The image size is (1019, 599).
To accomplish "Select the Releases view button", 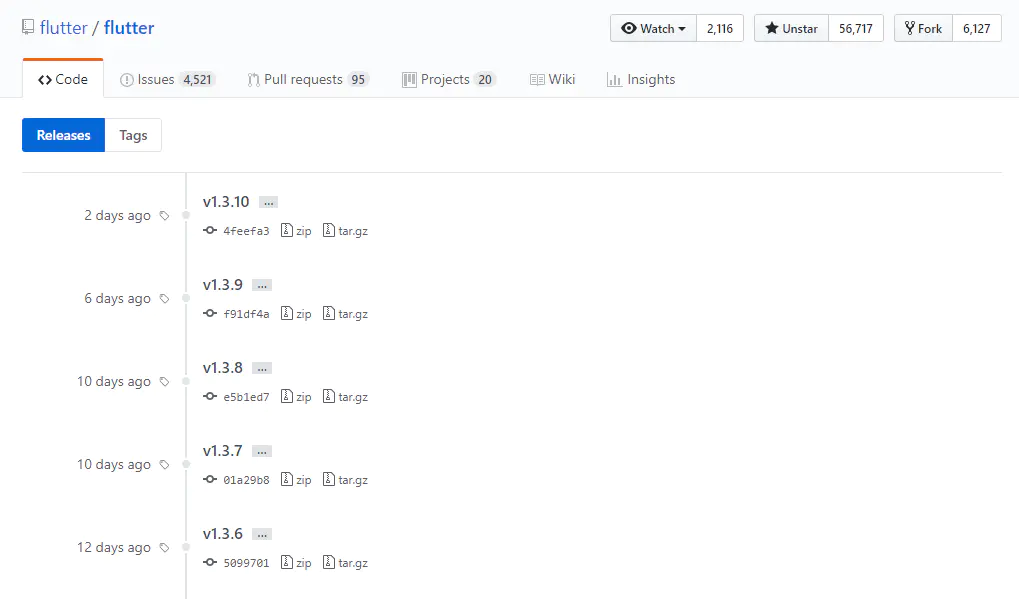I will click(x=63, y=135).
